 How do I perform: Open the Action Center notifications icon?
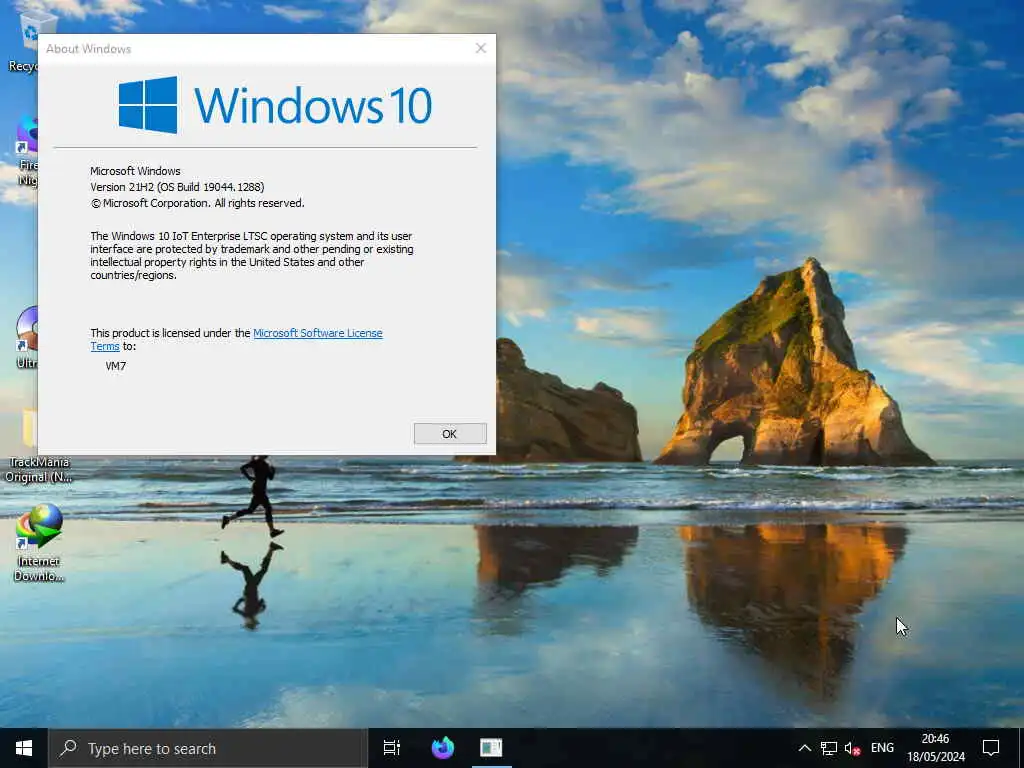click(x=991, y=748)
